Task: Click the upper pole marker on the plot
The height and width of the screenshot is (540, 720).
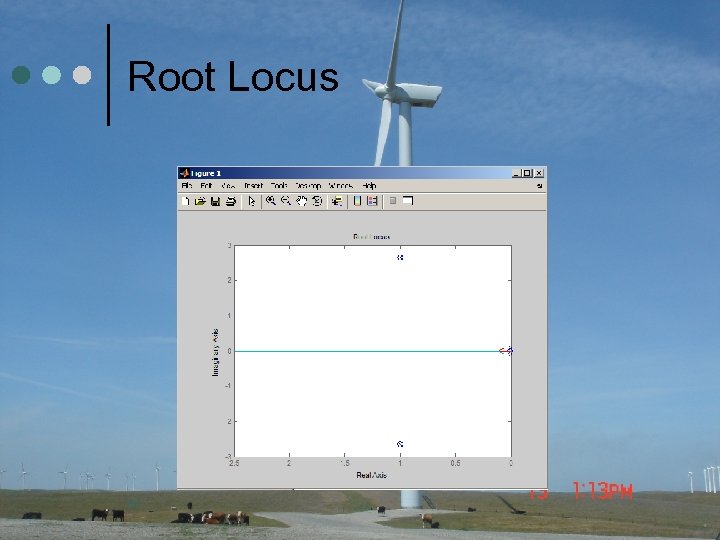Action: (x=400, y=258)
